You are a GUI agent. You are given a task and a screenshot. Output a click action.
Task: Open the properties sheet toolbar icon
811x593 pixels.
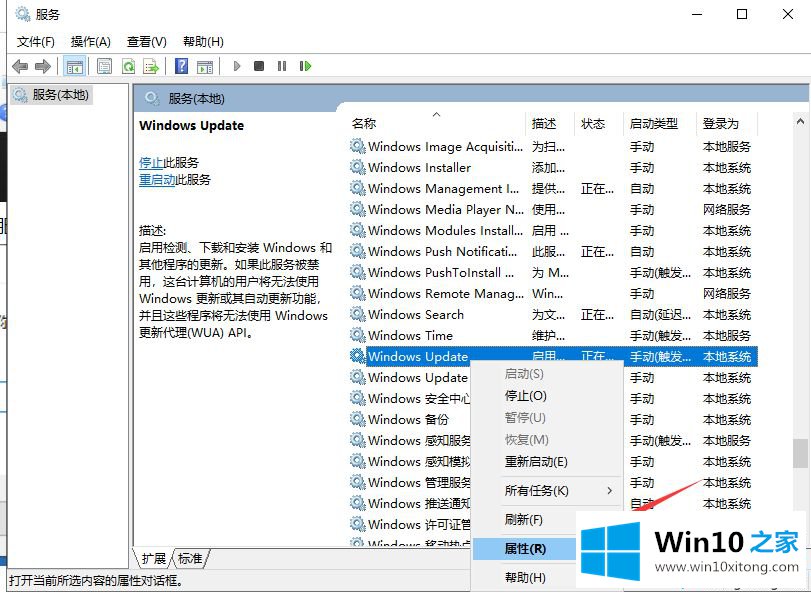click(x=104, y=66)
